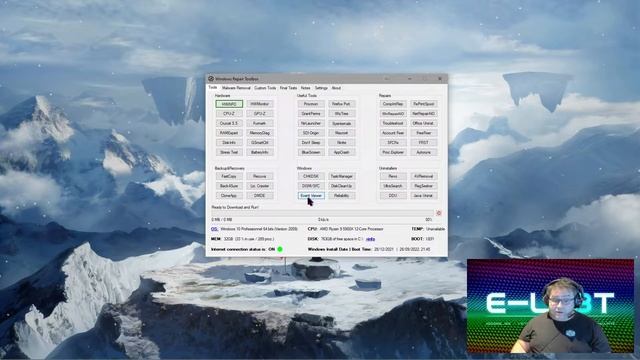Start the Stress Test tool

pyautogui.click(x=229, y=152)
